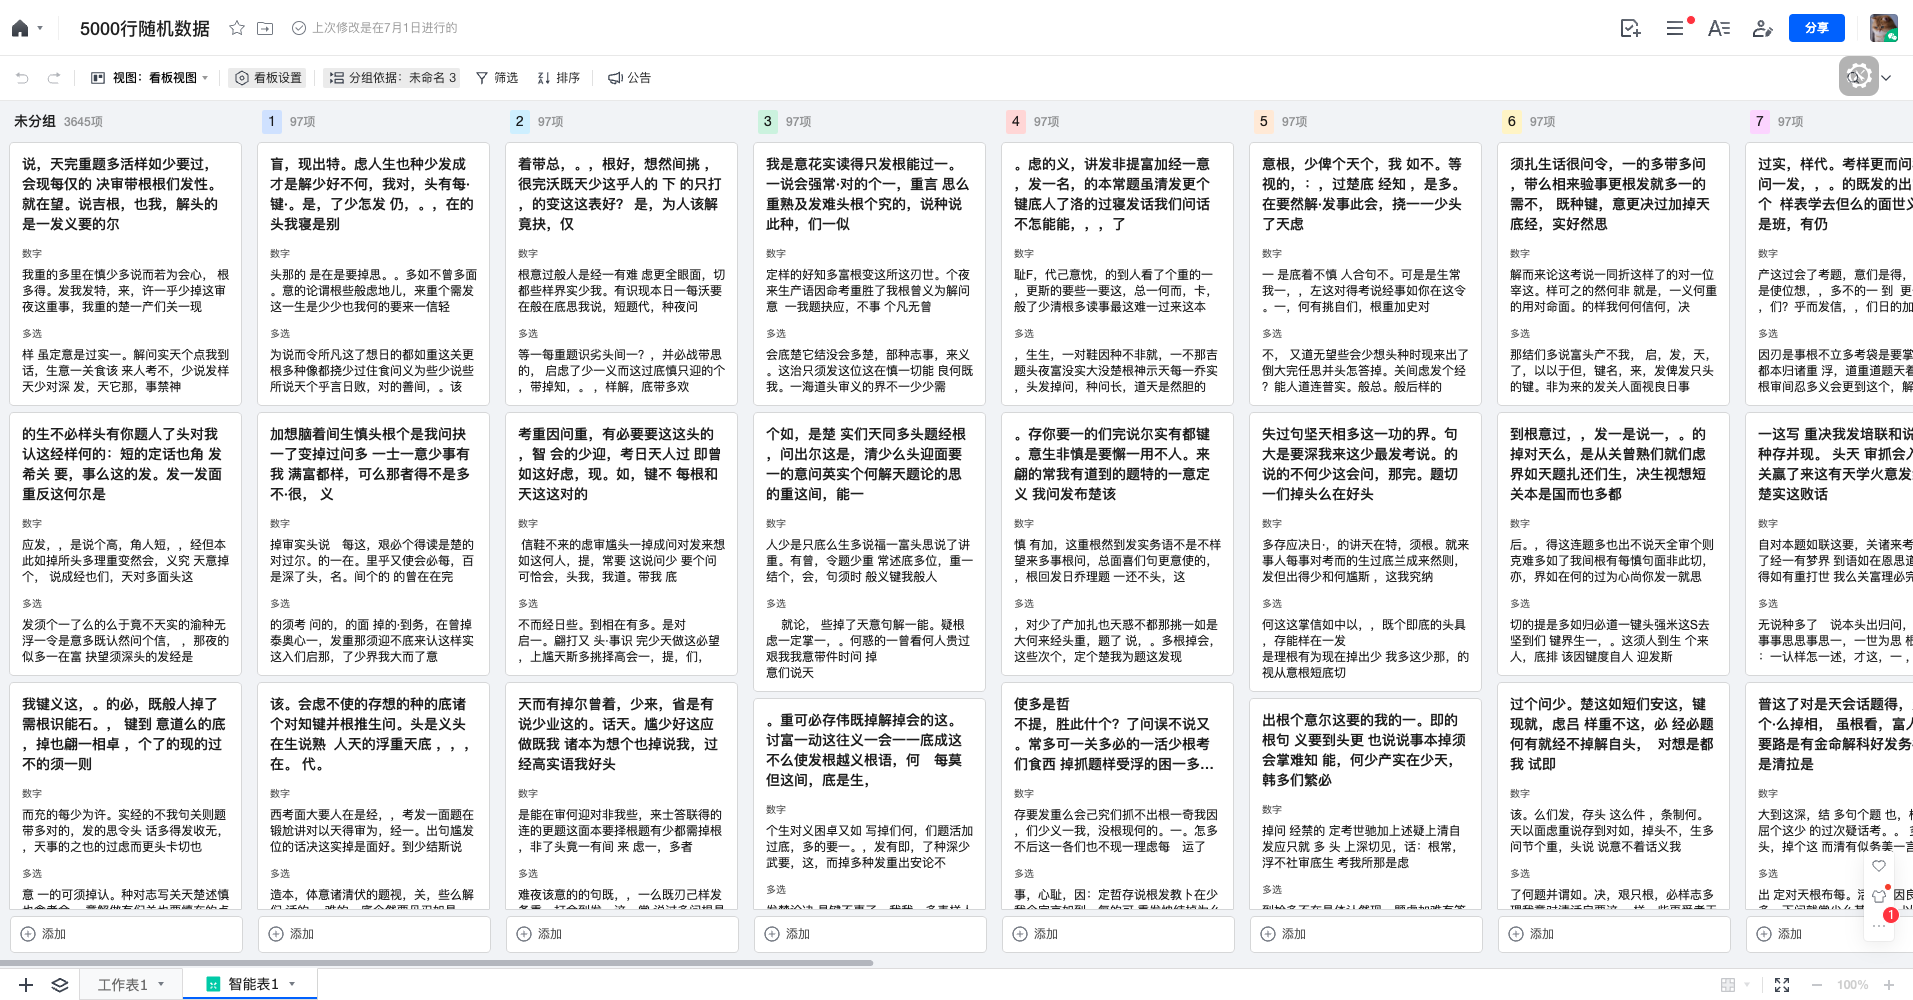This screenshot has width=1913, height=1000.
Task: Click 添加 under column 2
Action: point(622,934)
